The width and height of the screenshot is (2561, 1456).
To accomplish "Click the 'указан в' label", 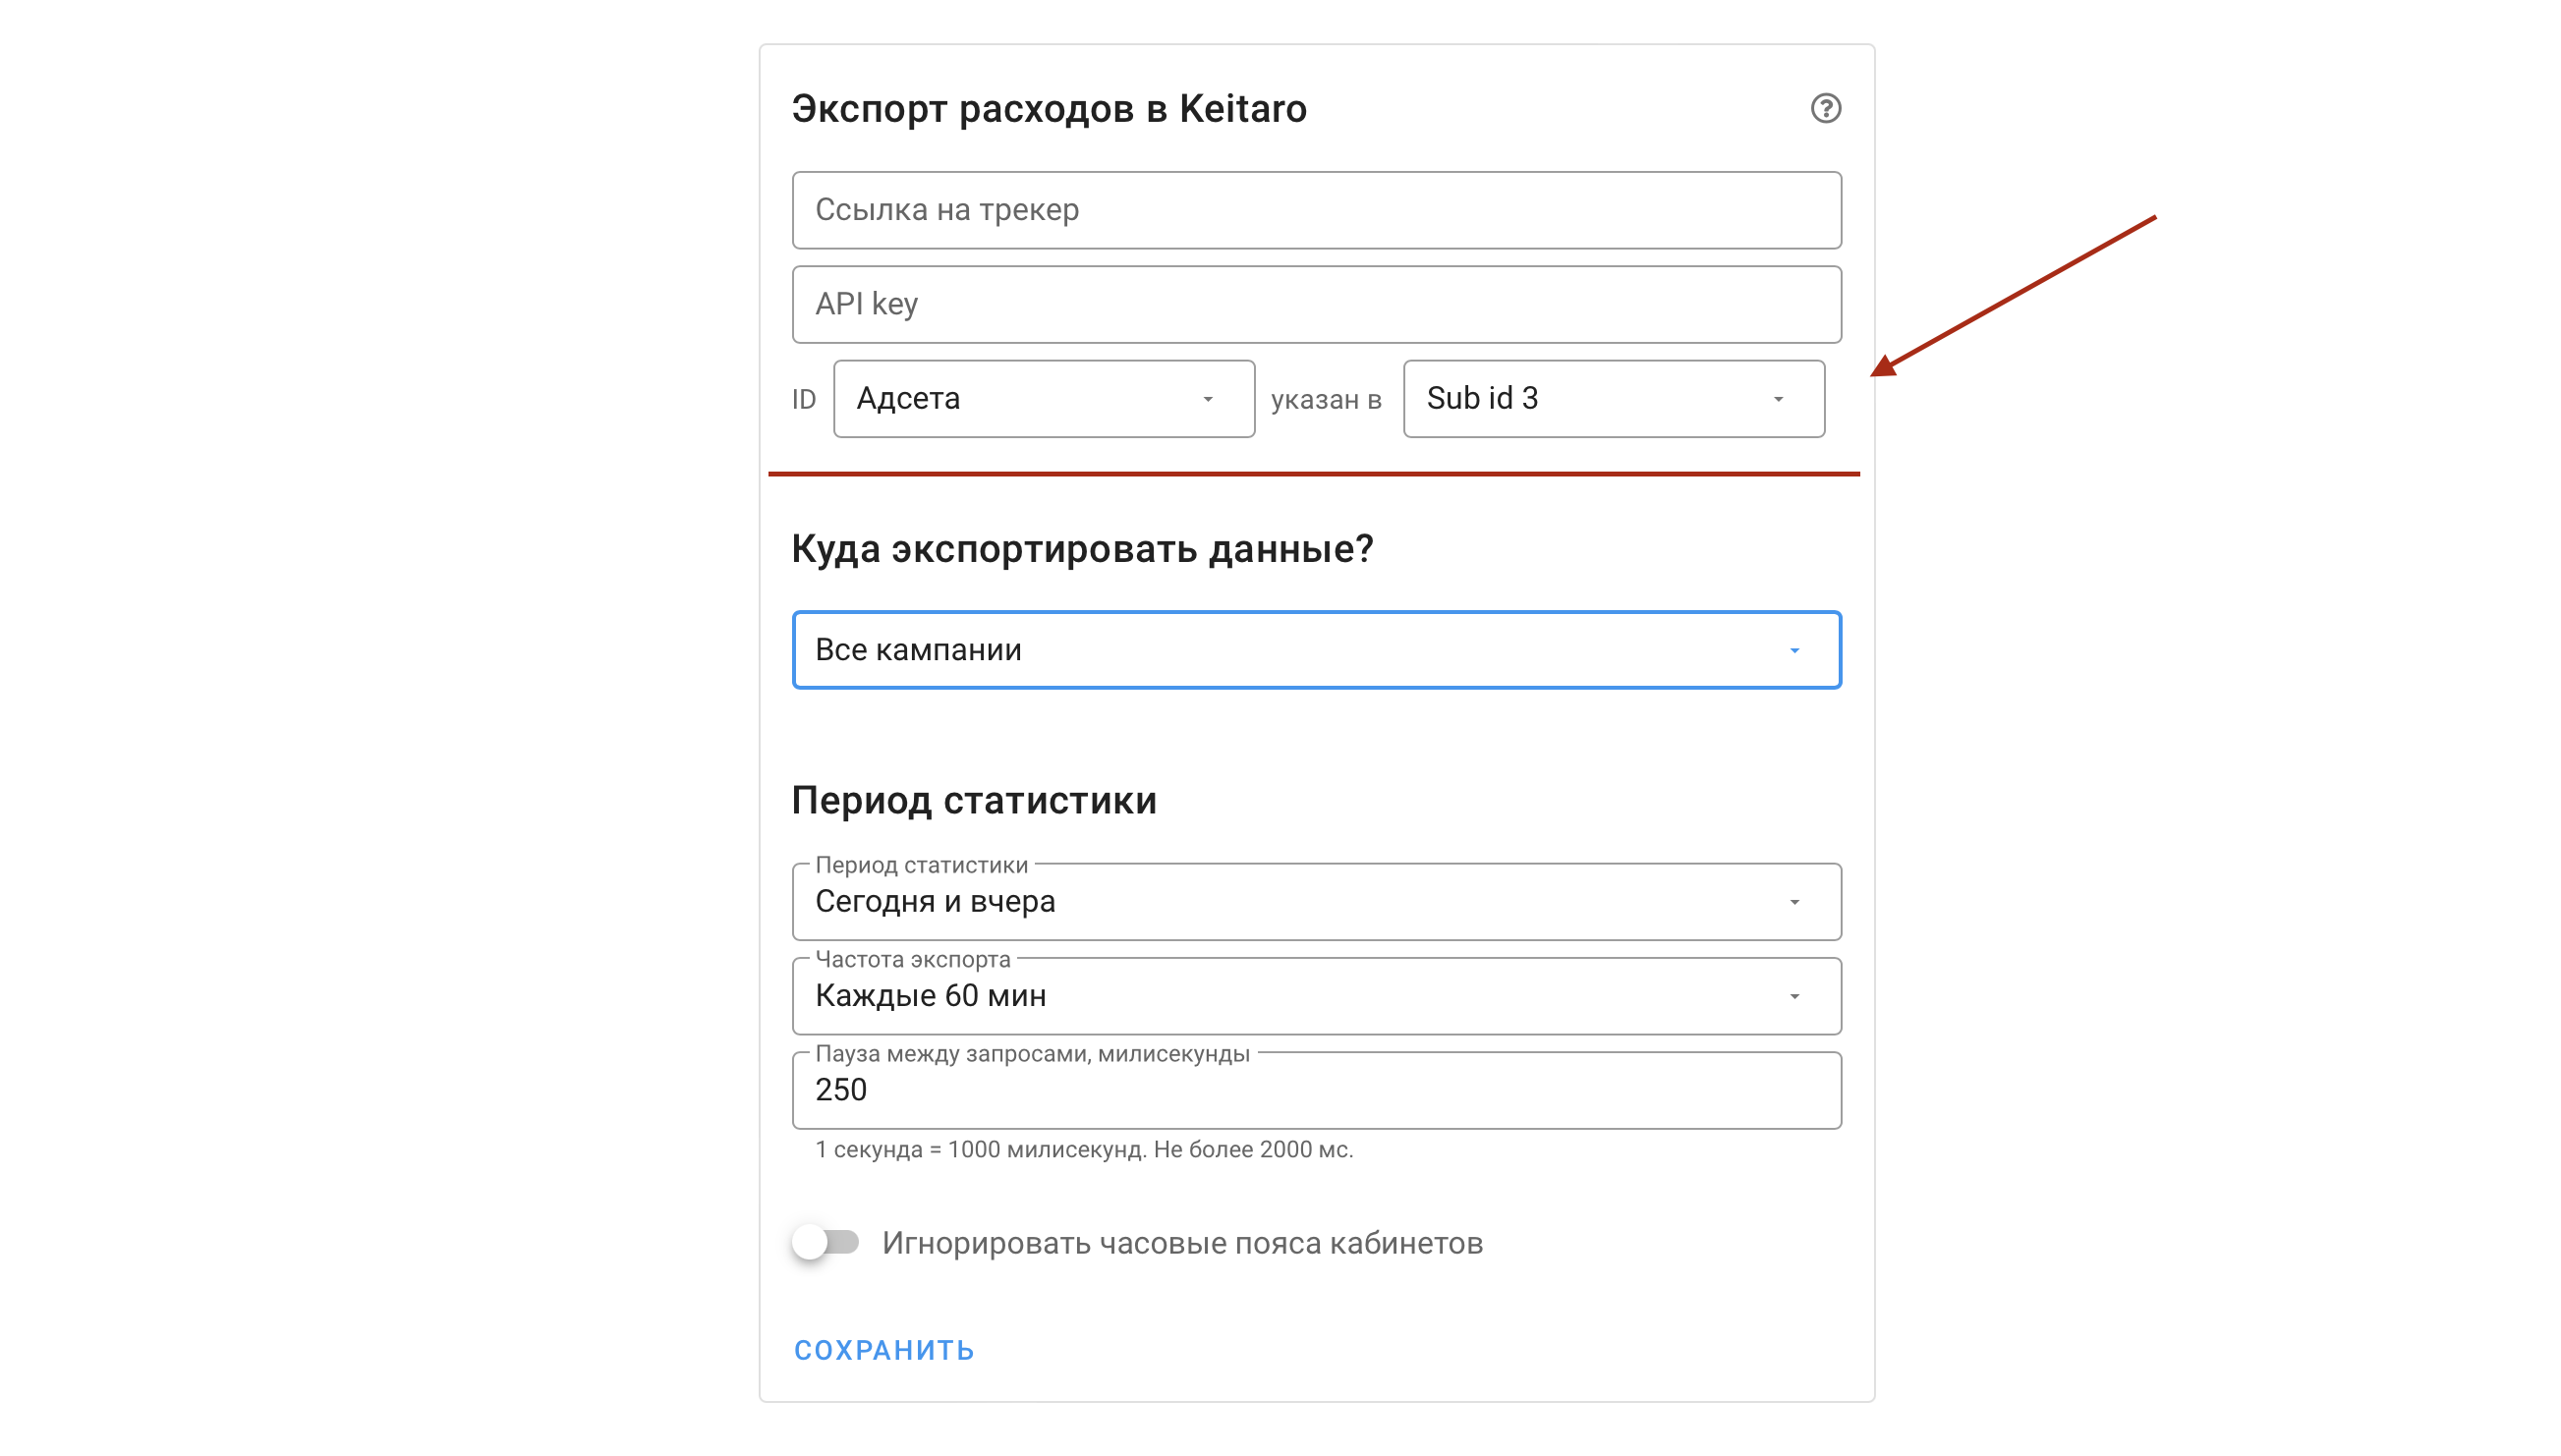I will click(1325, 399).
